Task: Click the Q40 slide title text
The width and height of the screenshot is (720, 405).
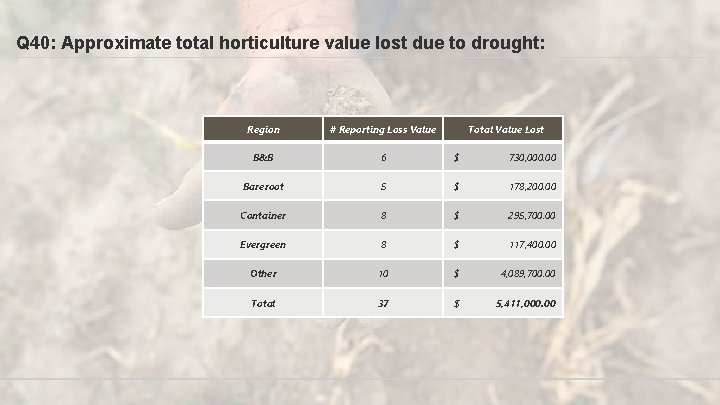Action: pyautogui.click(x=282, y=44)
